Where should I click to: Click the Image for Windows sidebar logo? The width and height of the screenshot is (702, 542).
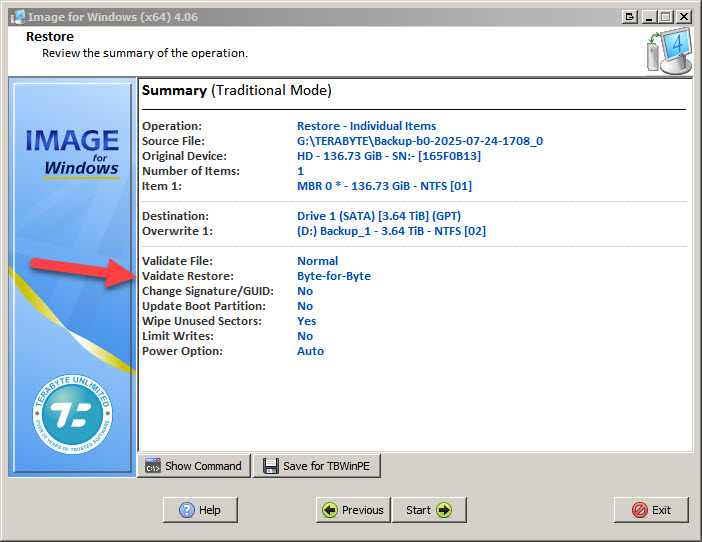[x=73, y=153]
